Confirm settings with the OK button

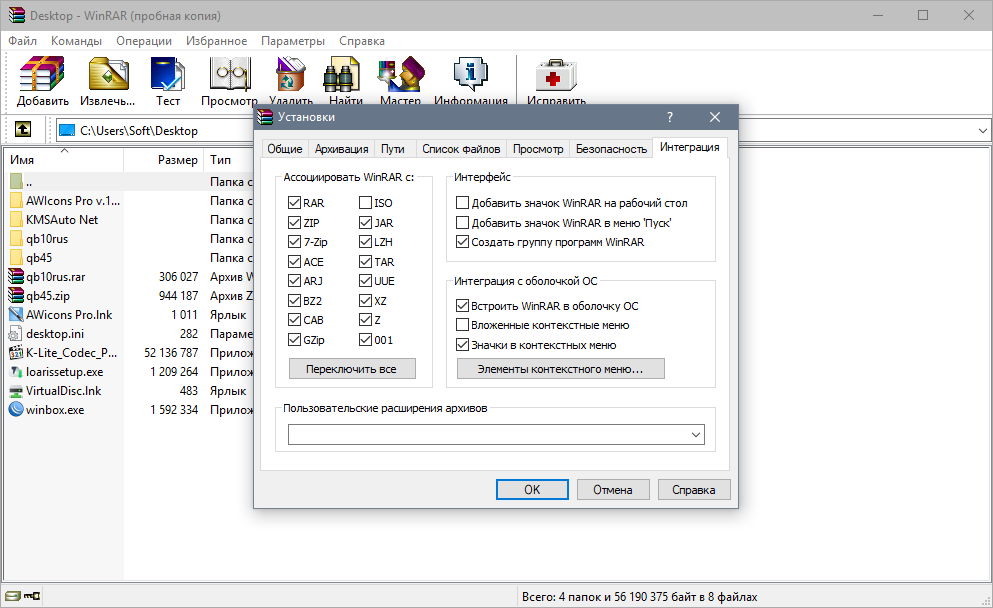point(532,490)
